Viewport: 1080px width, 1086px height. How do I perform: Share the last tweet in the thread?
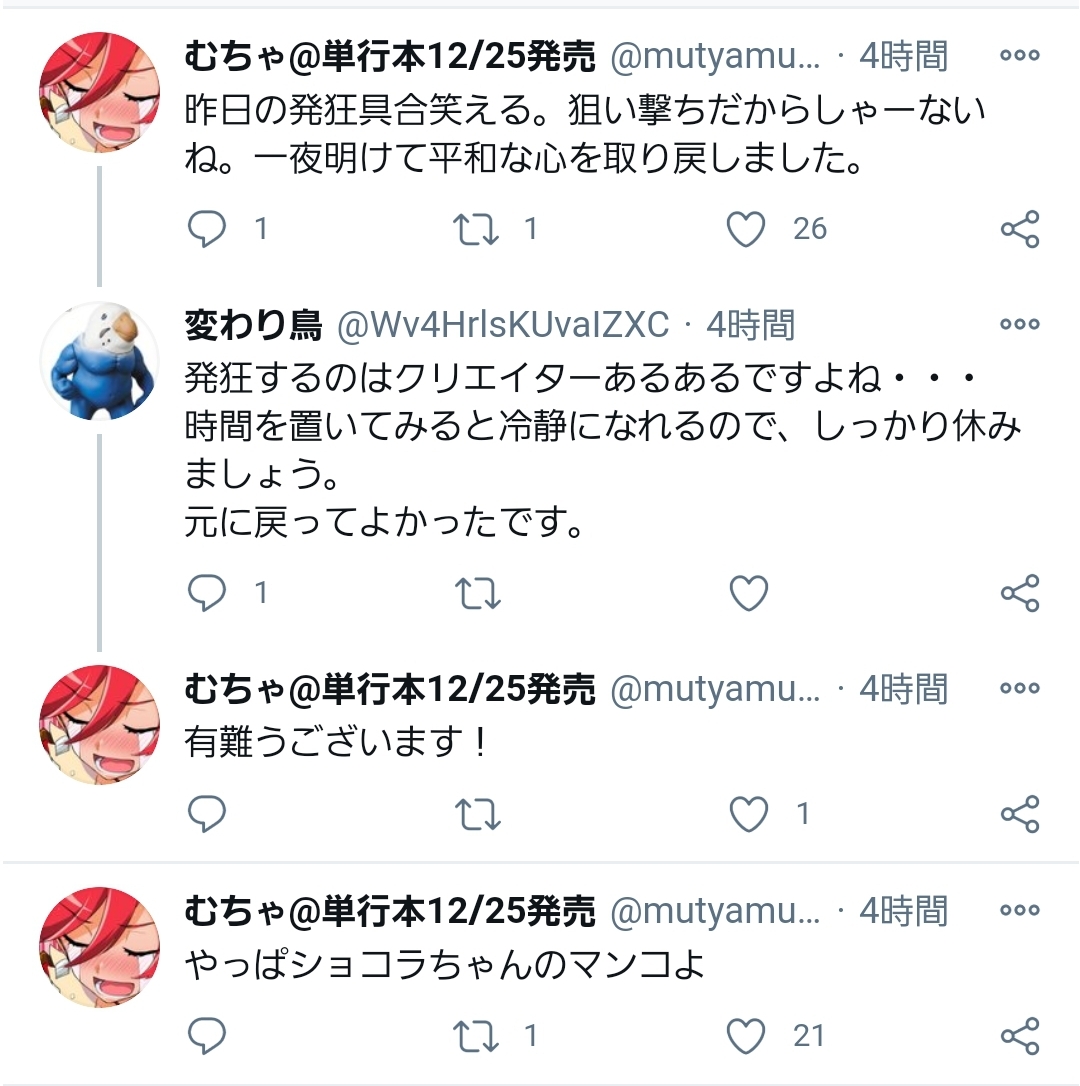point(1020,1035)
